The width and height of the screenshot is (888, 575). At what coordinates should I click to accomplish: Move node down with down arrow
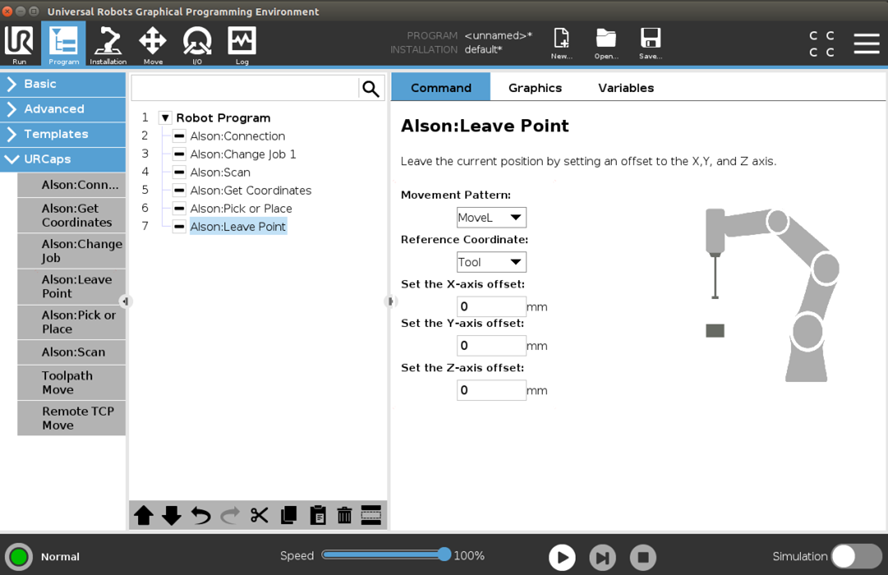[172, 516]
